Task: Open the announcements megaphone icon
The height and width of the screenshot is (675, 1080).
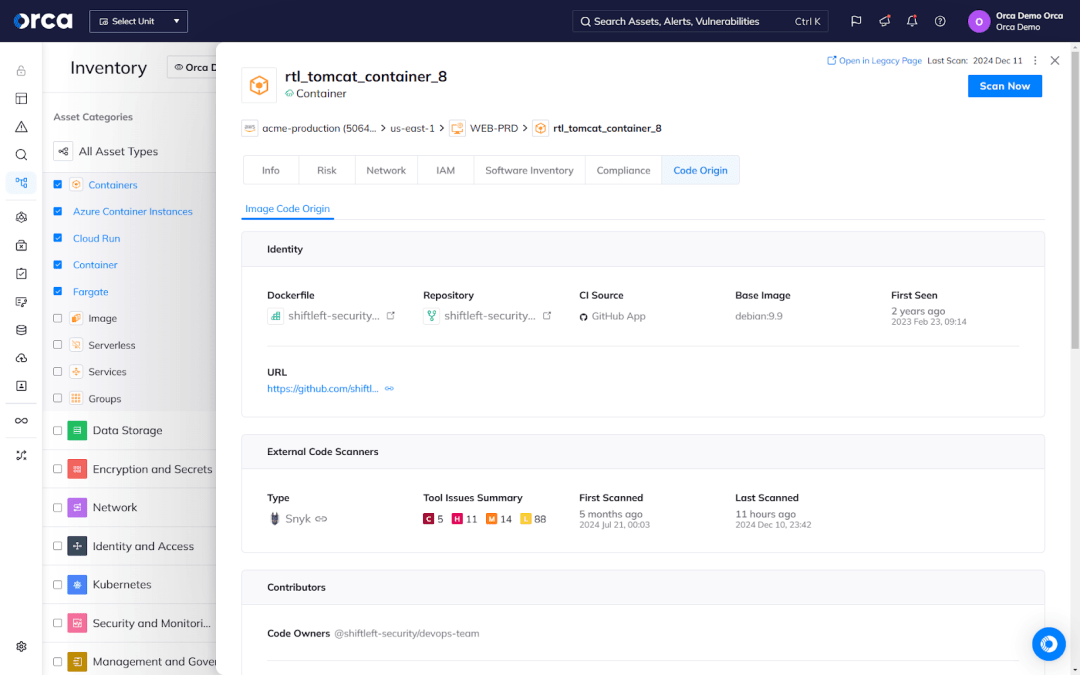Action: (x=884, y=21)
